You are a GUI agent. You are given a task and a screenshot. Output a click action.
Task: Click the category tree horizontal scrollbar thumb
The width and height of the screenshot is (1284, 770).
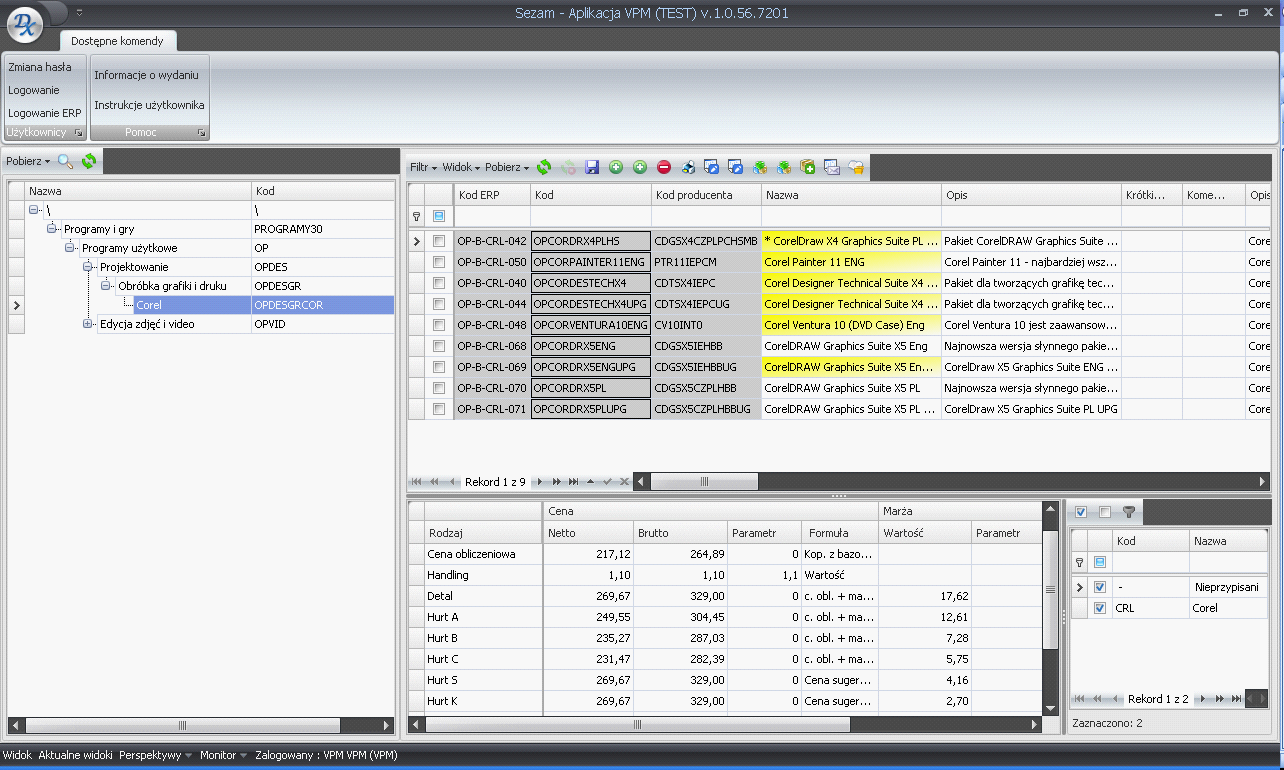[x=182, y=725]
